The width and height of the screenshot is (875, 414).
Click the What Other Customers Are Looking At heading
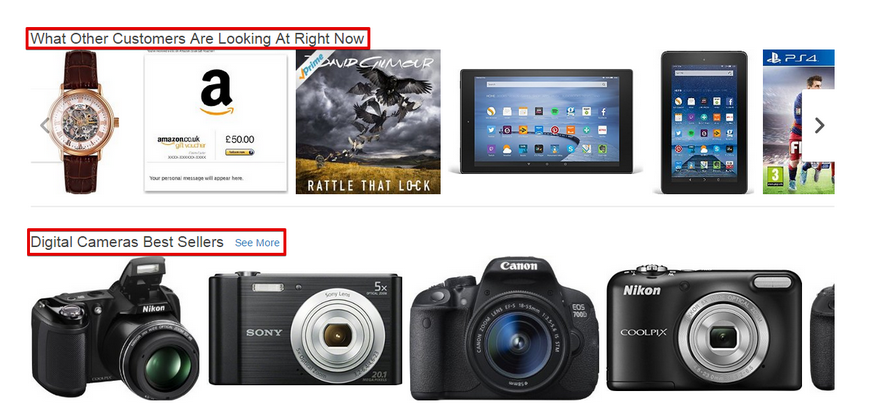[x=198, y=38]
